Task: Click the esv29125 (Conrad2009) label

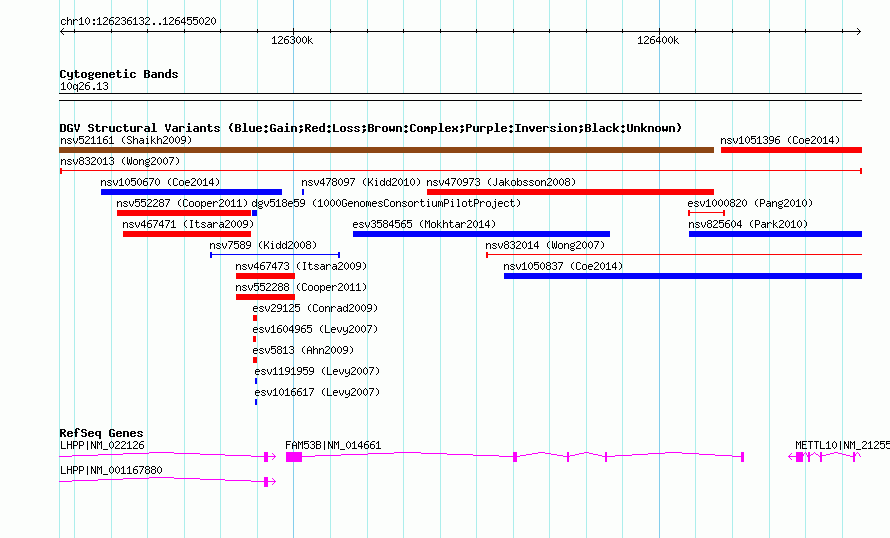Action: pyautogui.click(x=315, y=308)
